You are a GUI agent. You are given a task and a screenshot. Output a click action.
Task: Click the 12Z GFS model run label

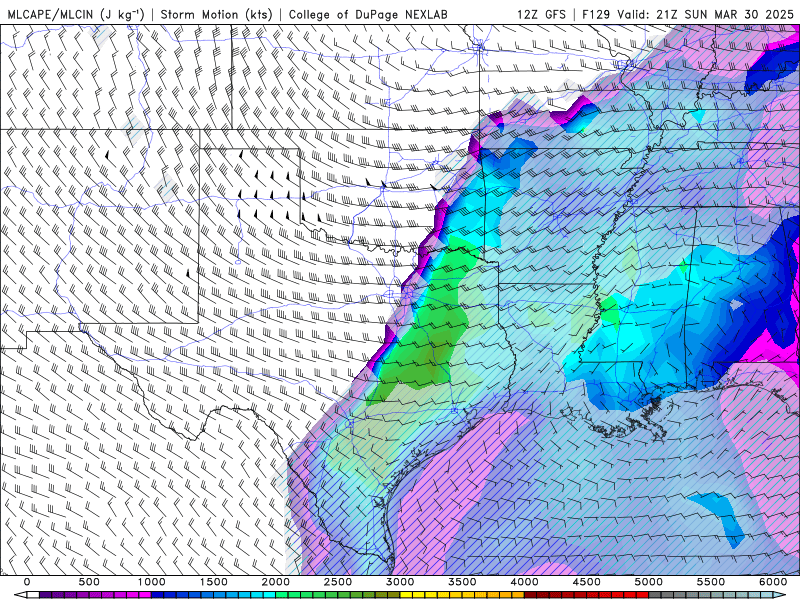(541, 14)
